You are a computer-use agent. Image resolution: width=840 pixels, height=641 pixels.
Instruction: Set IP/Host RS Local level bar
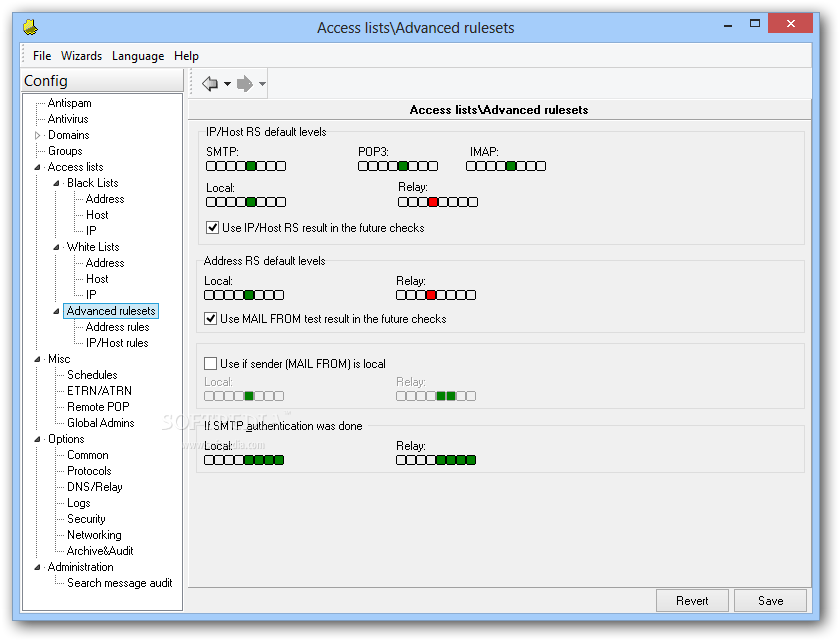pyautogui.click(x=246, y=202)
